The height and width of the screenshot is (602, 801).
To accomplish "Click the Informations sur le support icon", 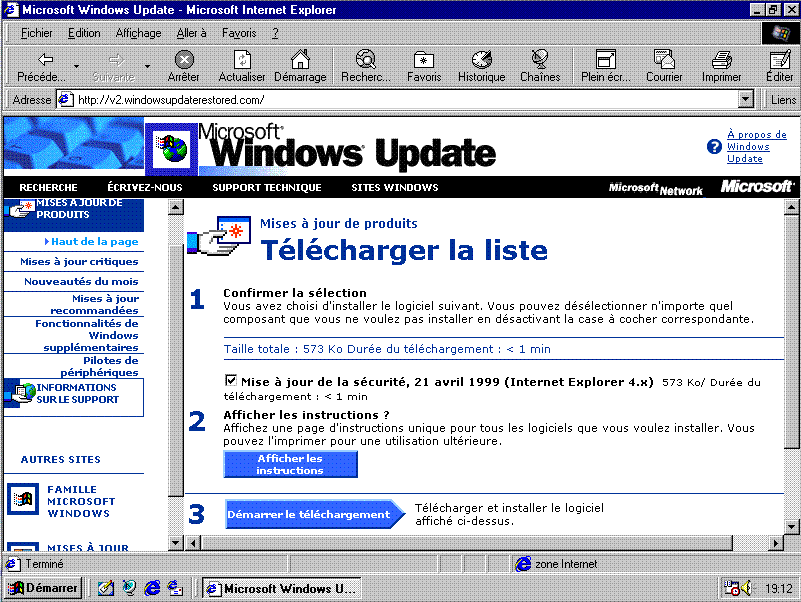I will coord(19,393).
